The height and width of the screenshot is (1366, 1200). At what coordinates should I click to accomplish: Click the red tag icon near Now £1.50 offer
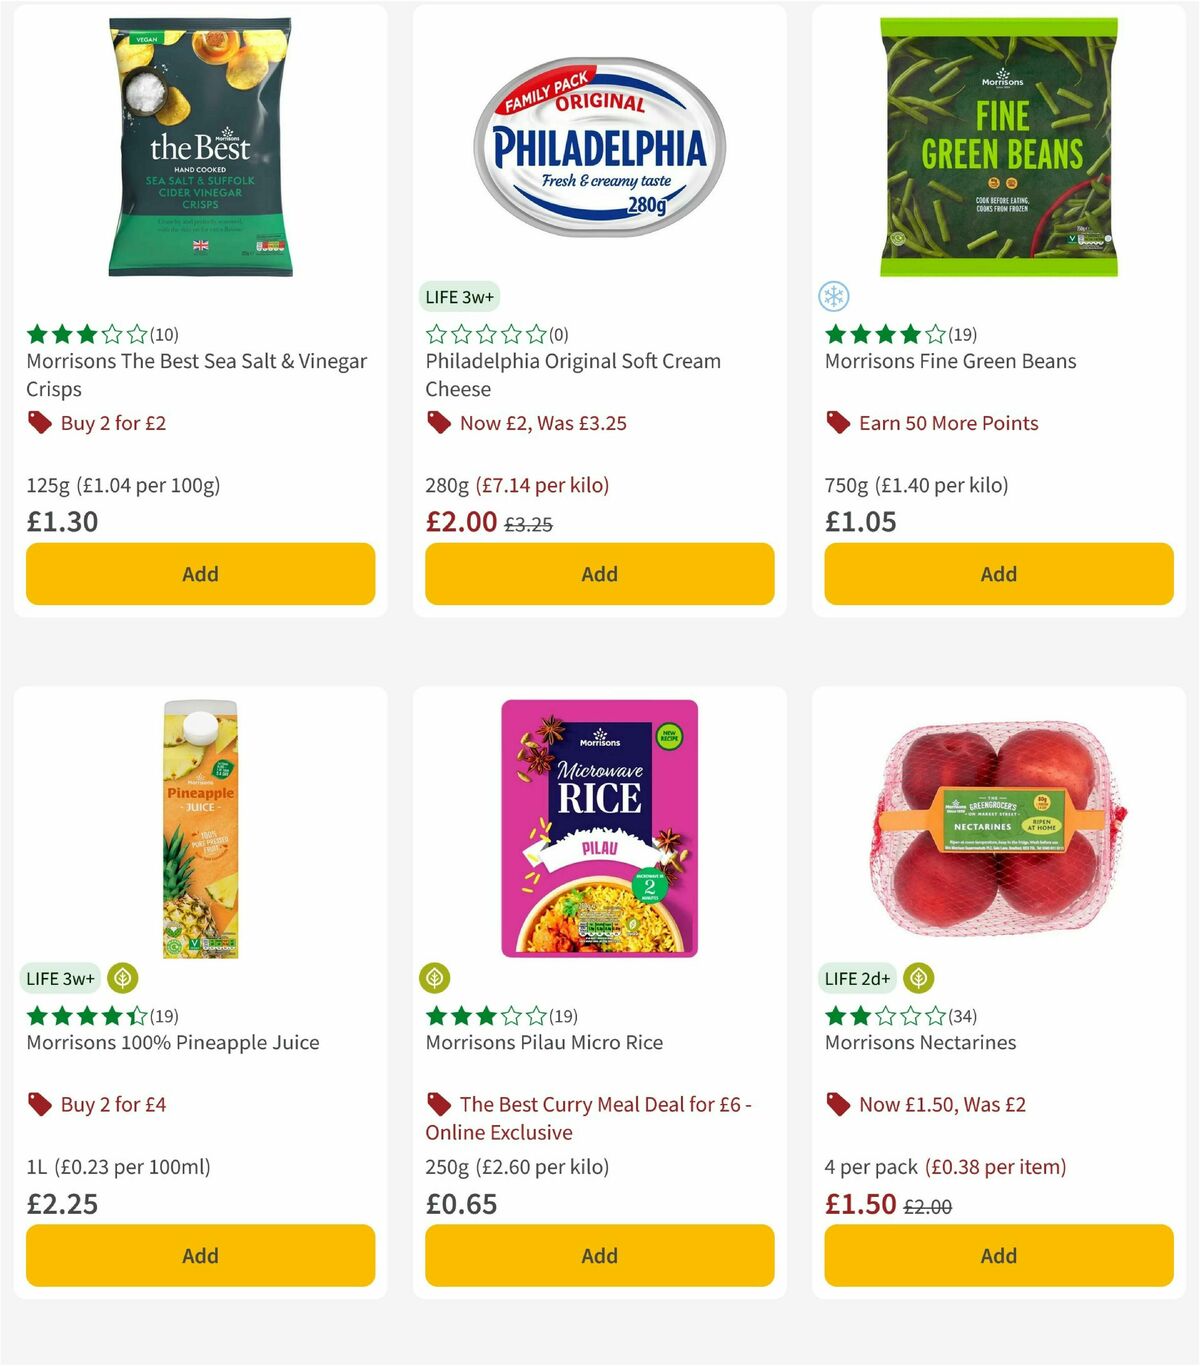coord(838,1104)
